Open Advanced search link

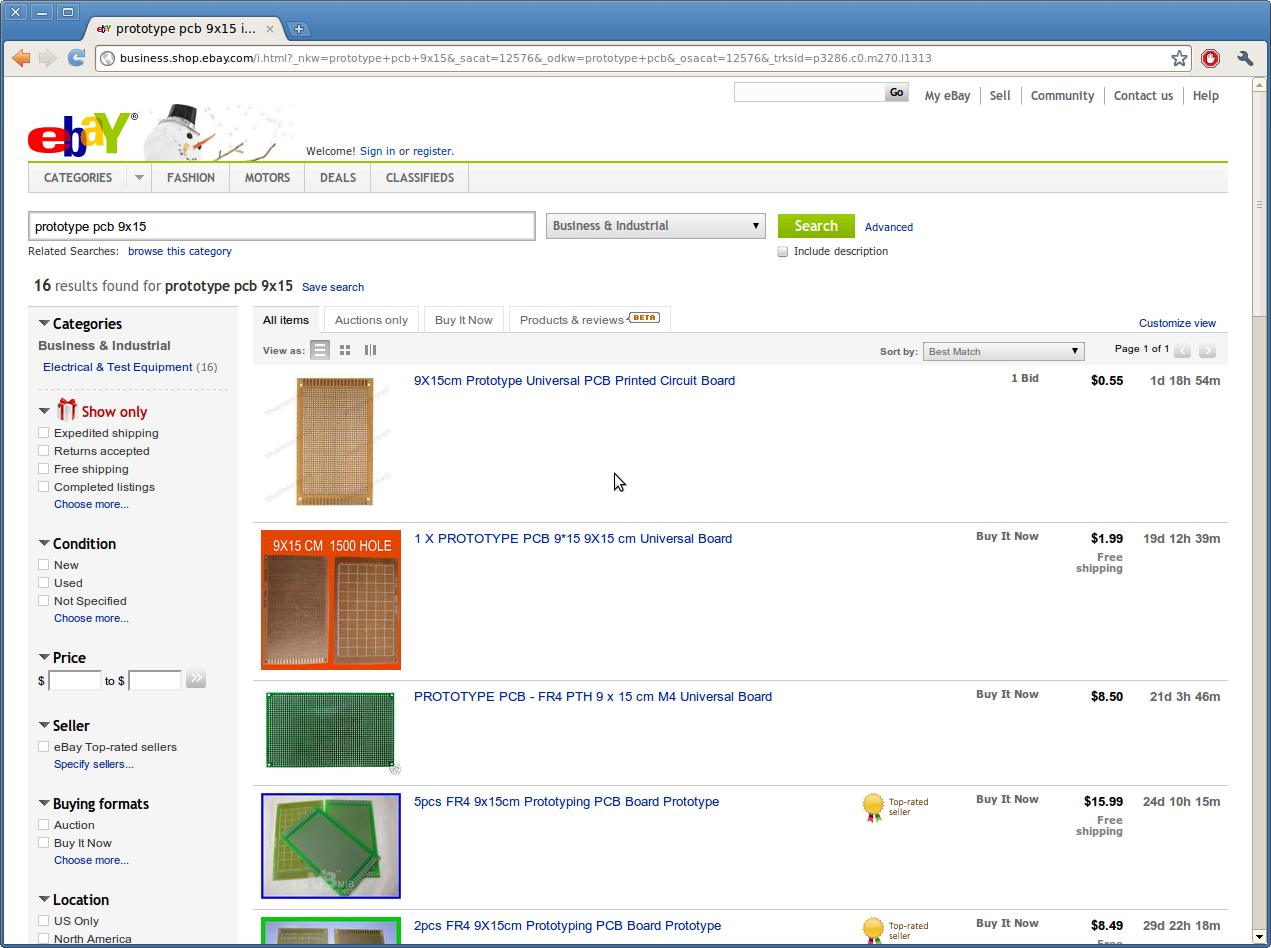(x=889, y=227)
